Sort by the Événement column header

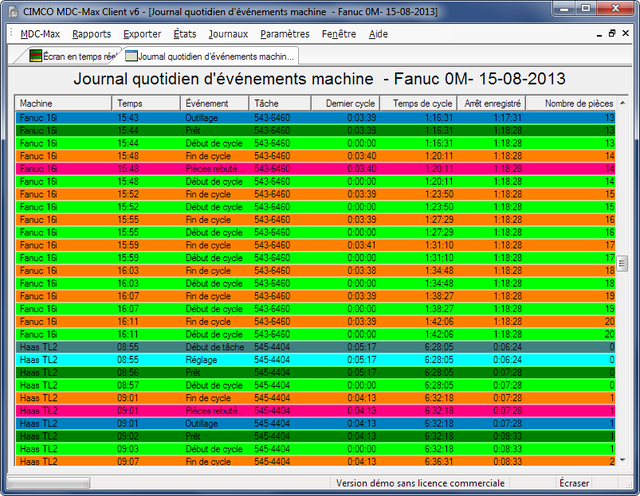pos(215,103)
